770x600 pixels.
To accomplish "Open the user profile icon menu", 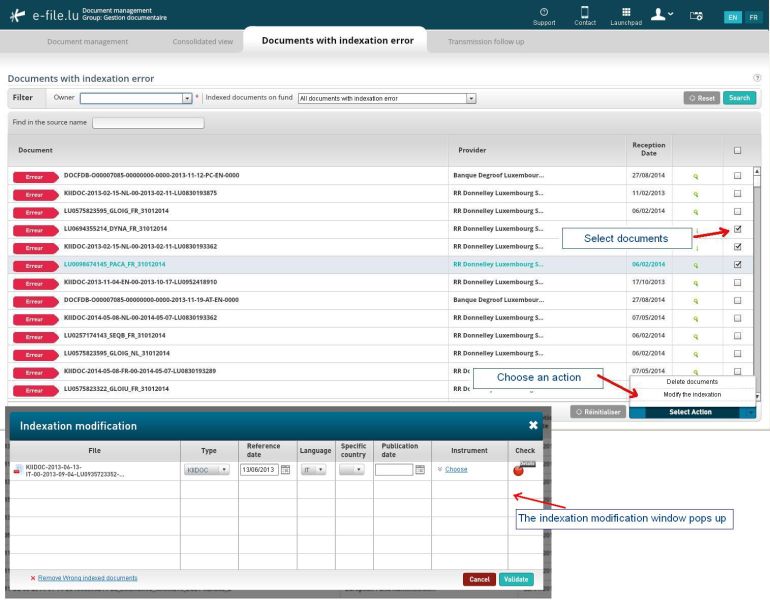I will [661, 15].
